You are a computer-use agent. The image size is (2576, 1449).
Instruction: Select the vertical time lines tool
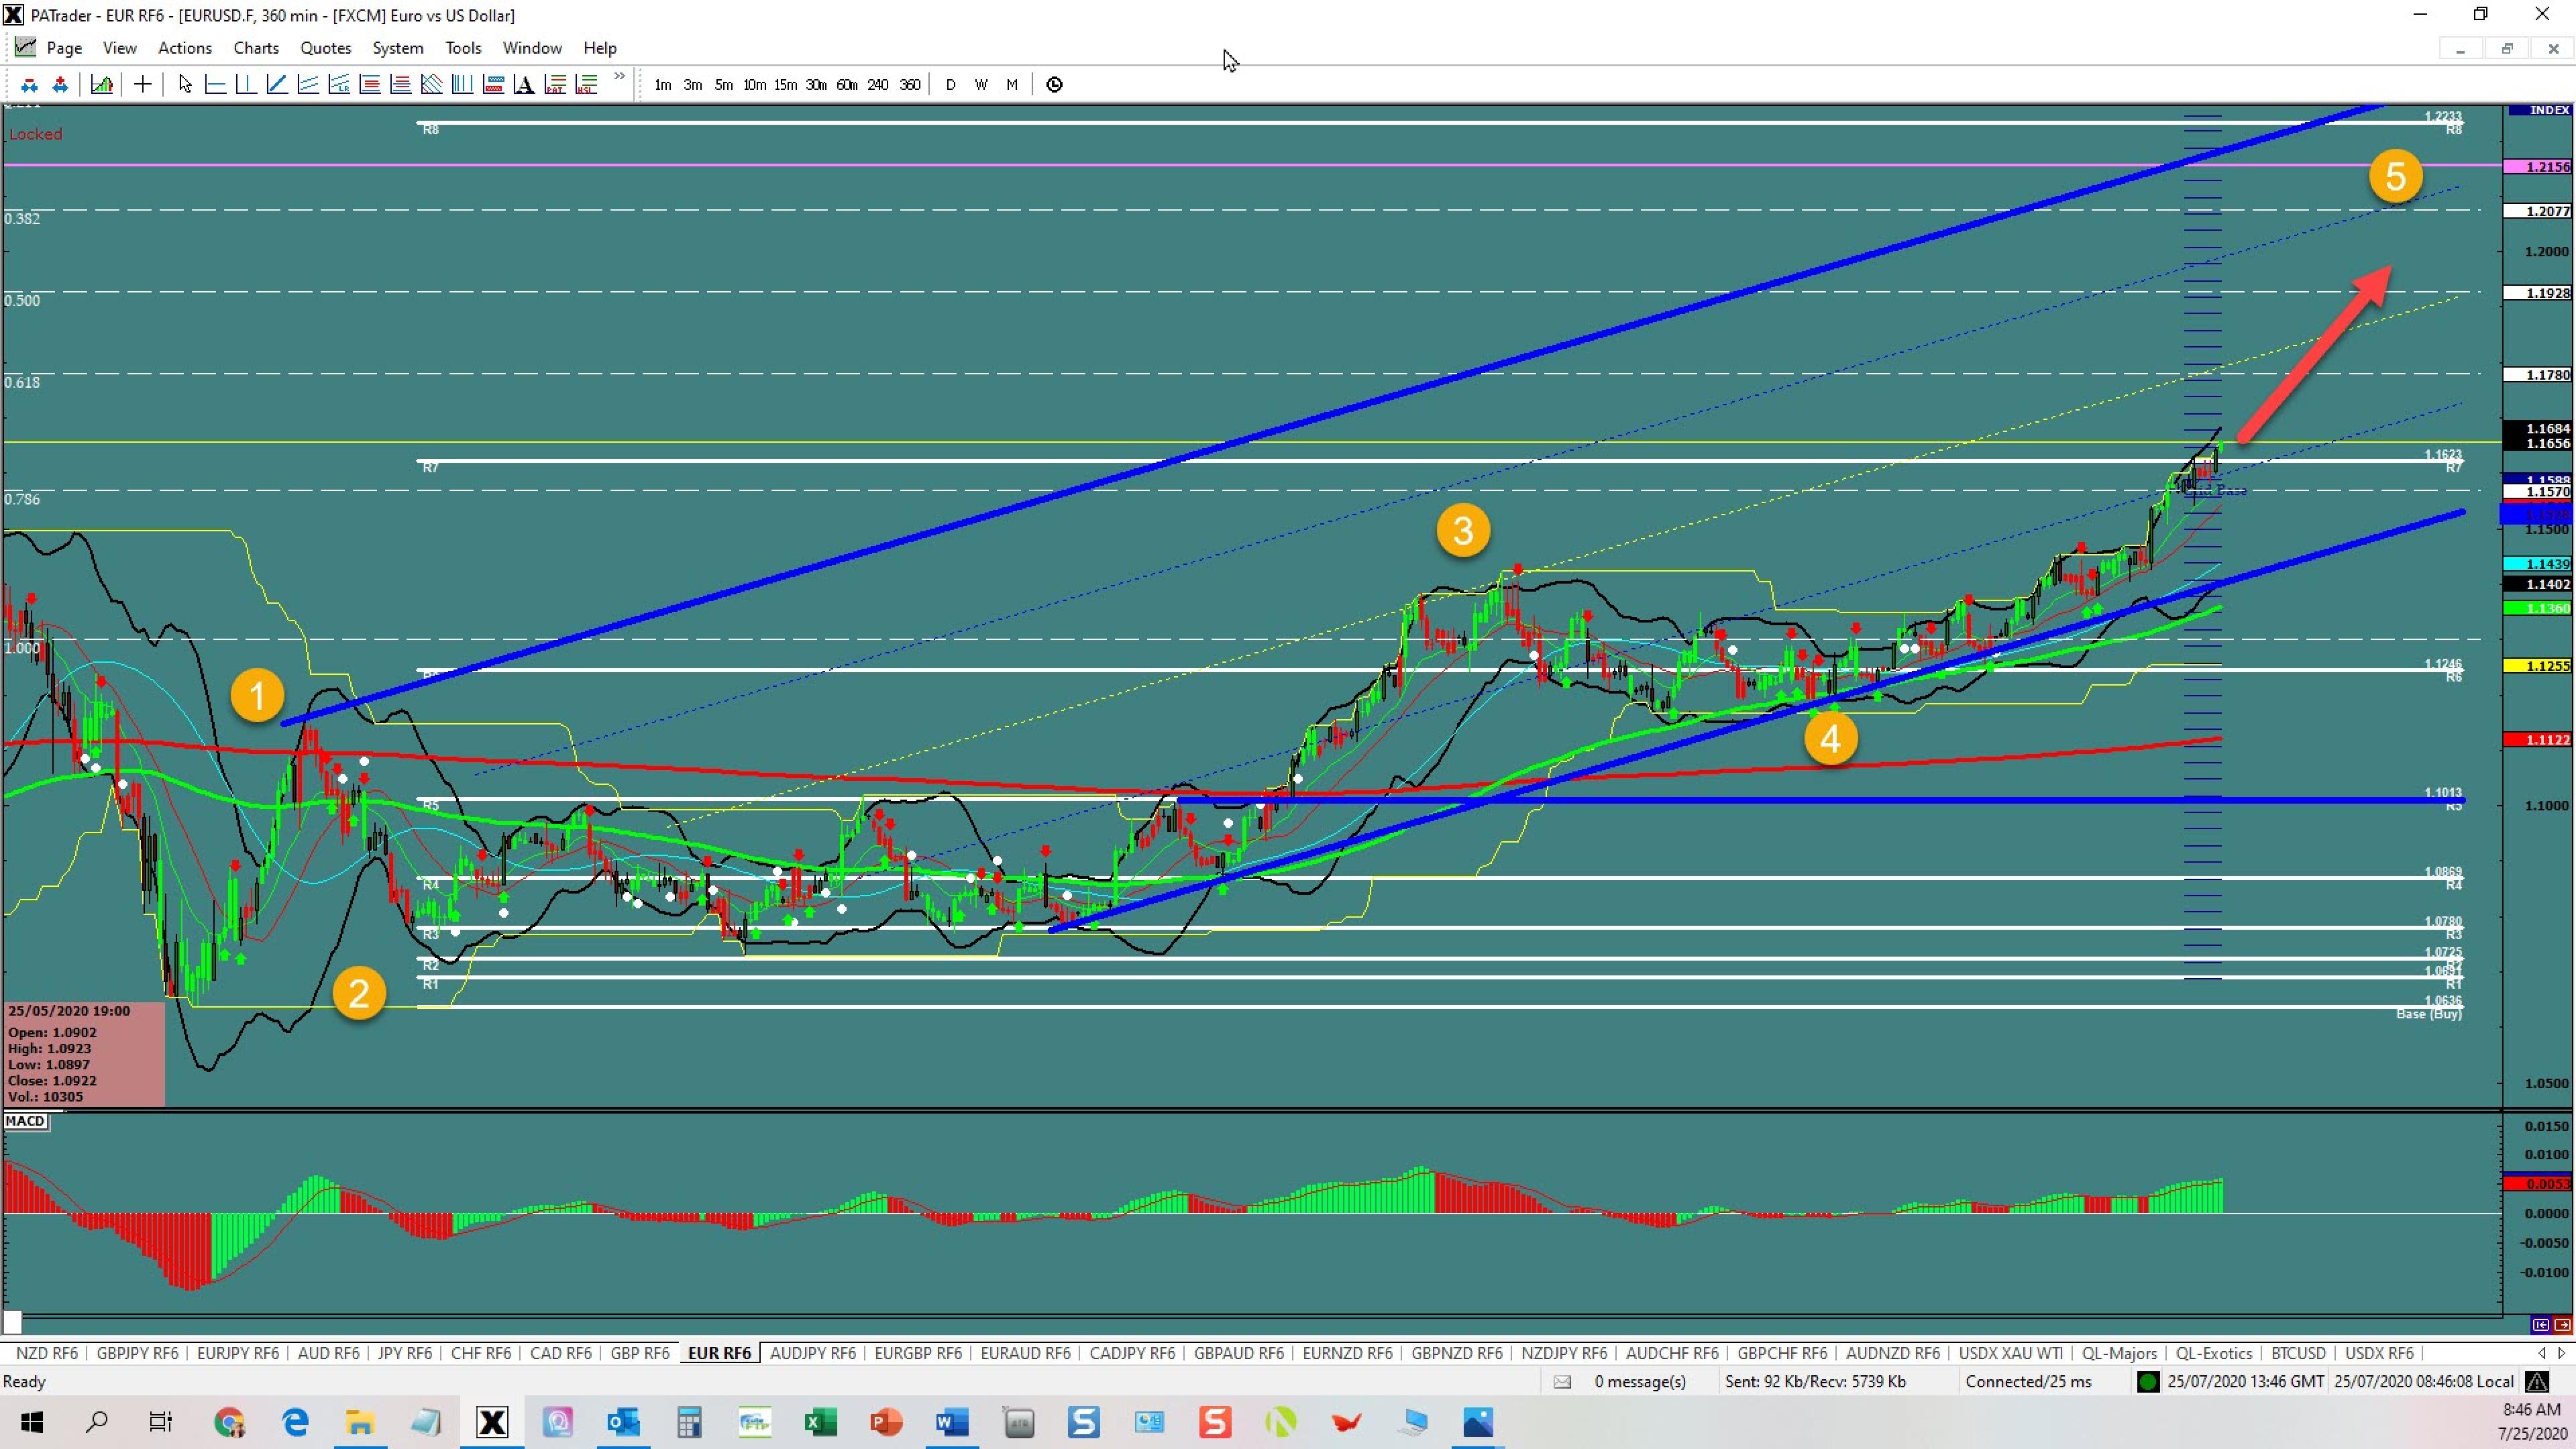[x=463, y=85]
